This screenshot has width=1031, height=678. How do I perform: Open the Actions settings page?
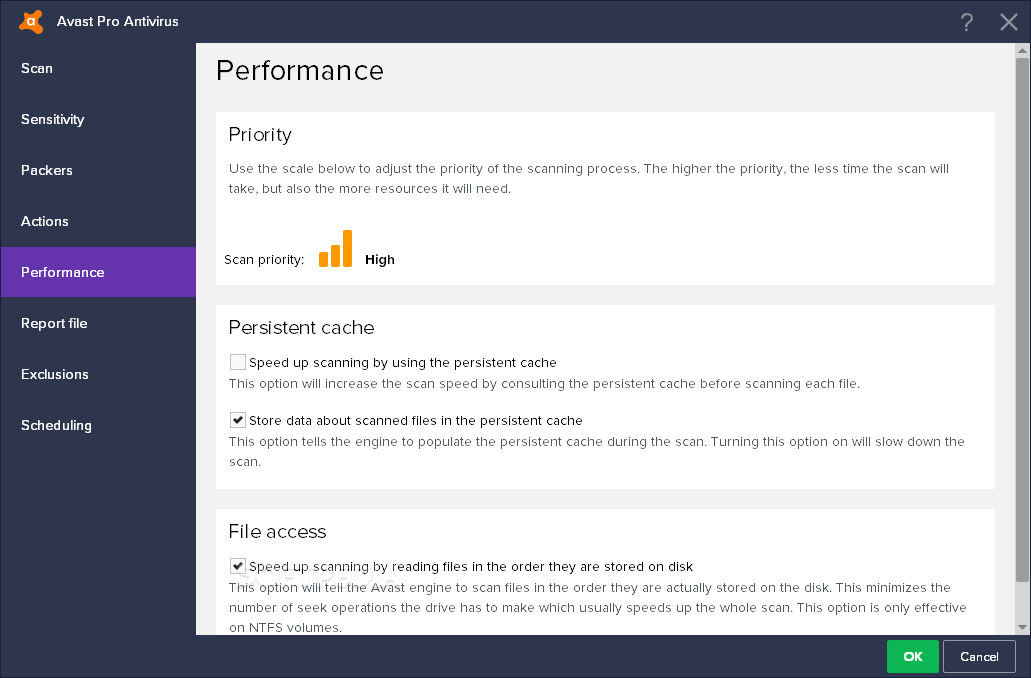pyautogui.click(x=45, y=221)
